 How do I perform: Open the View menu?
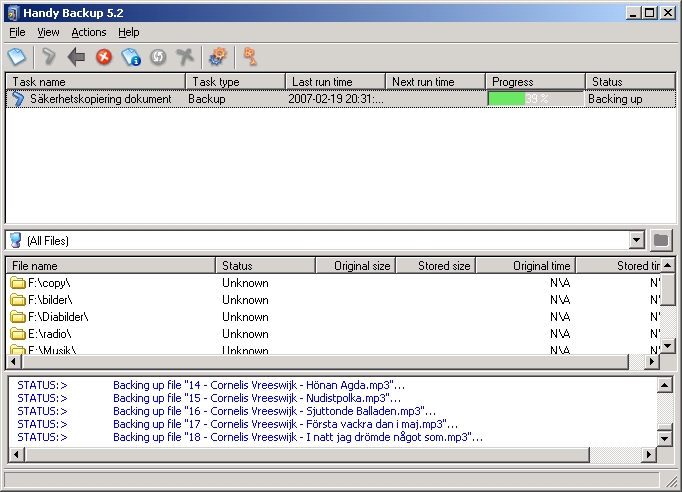[x=48, y=32]
